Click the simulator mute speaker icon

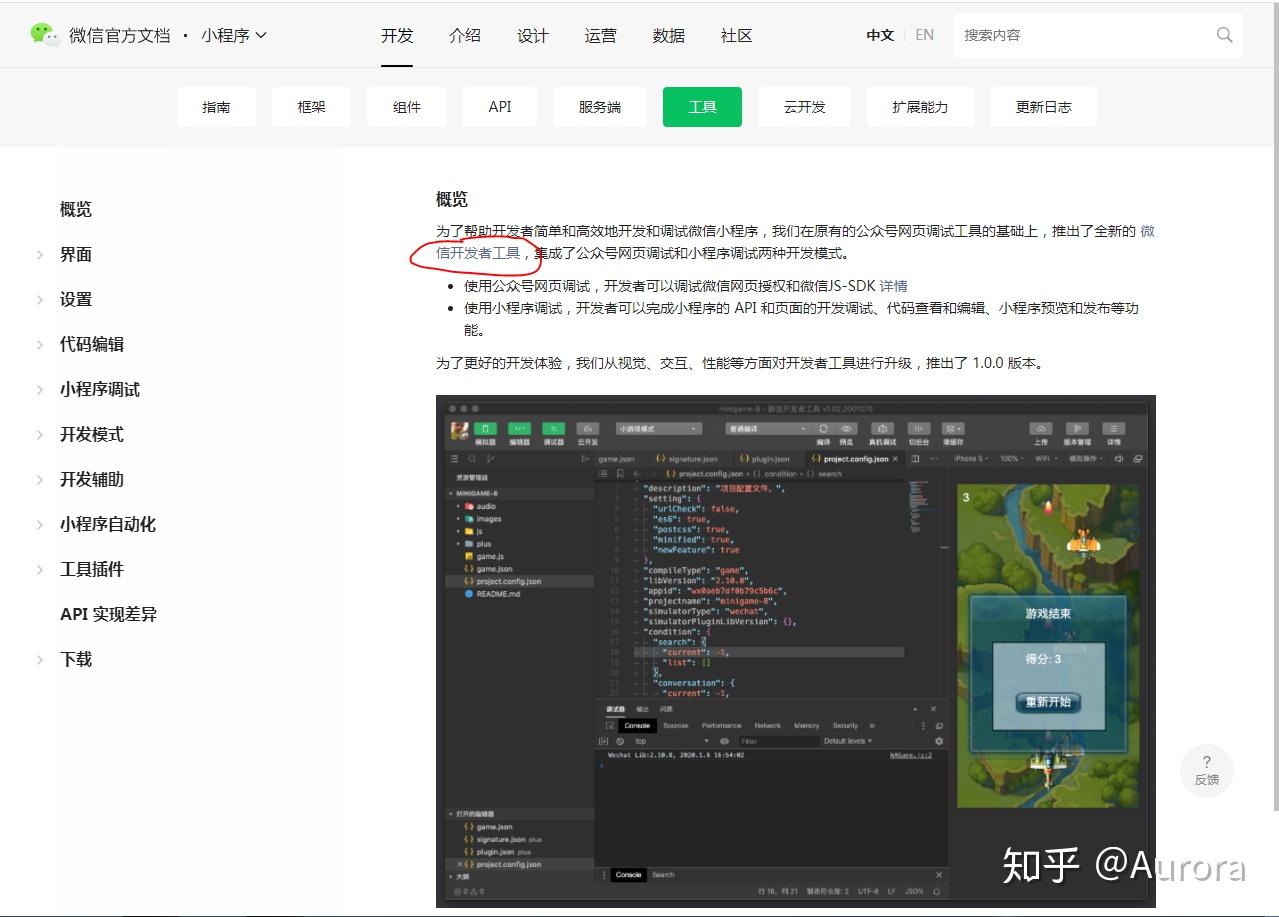(1119, 459)
